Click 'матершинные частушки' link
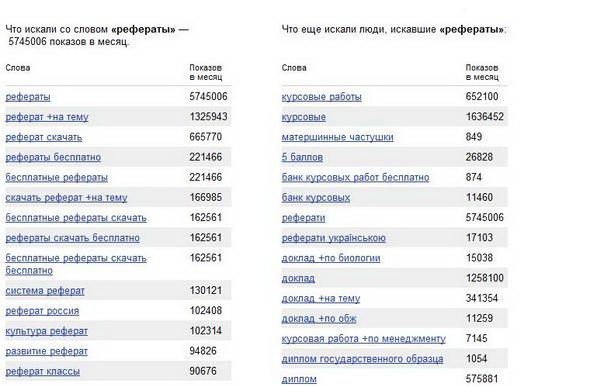590x387 pixels. pyautogui.click(x=338, y=137)
